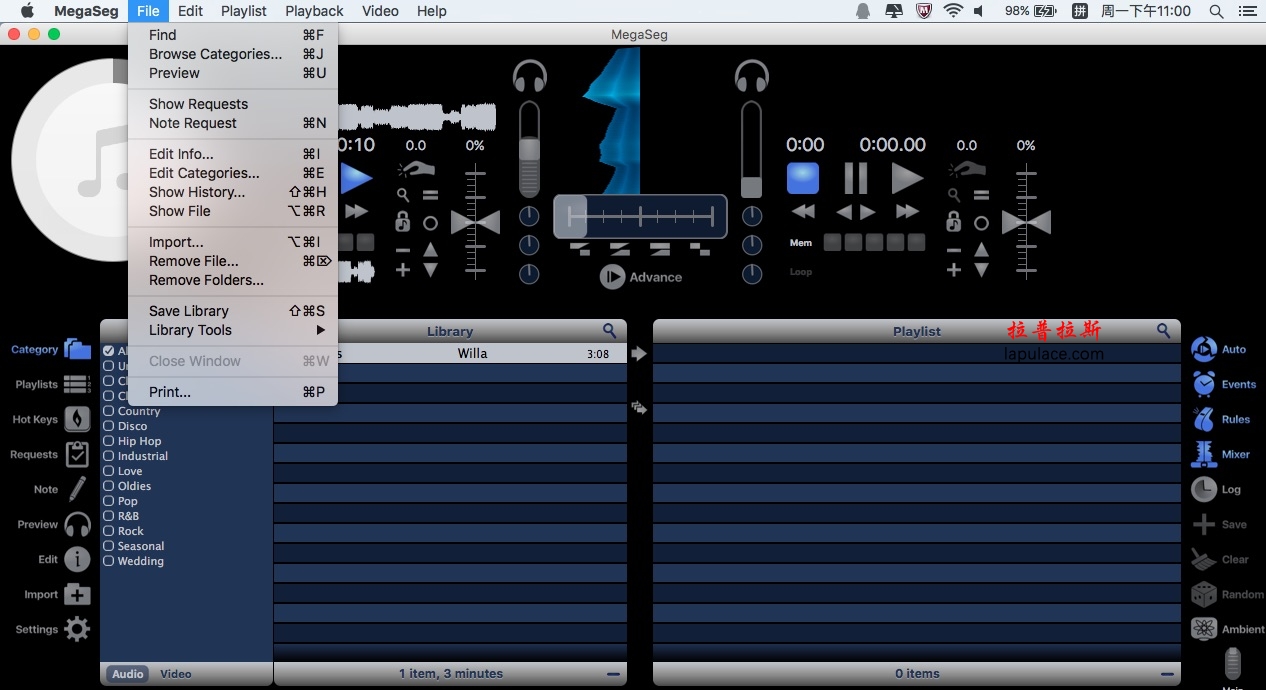Click the Random dice icon

(x=1204, y=594)
